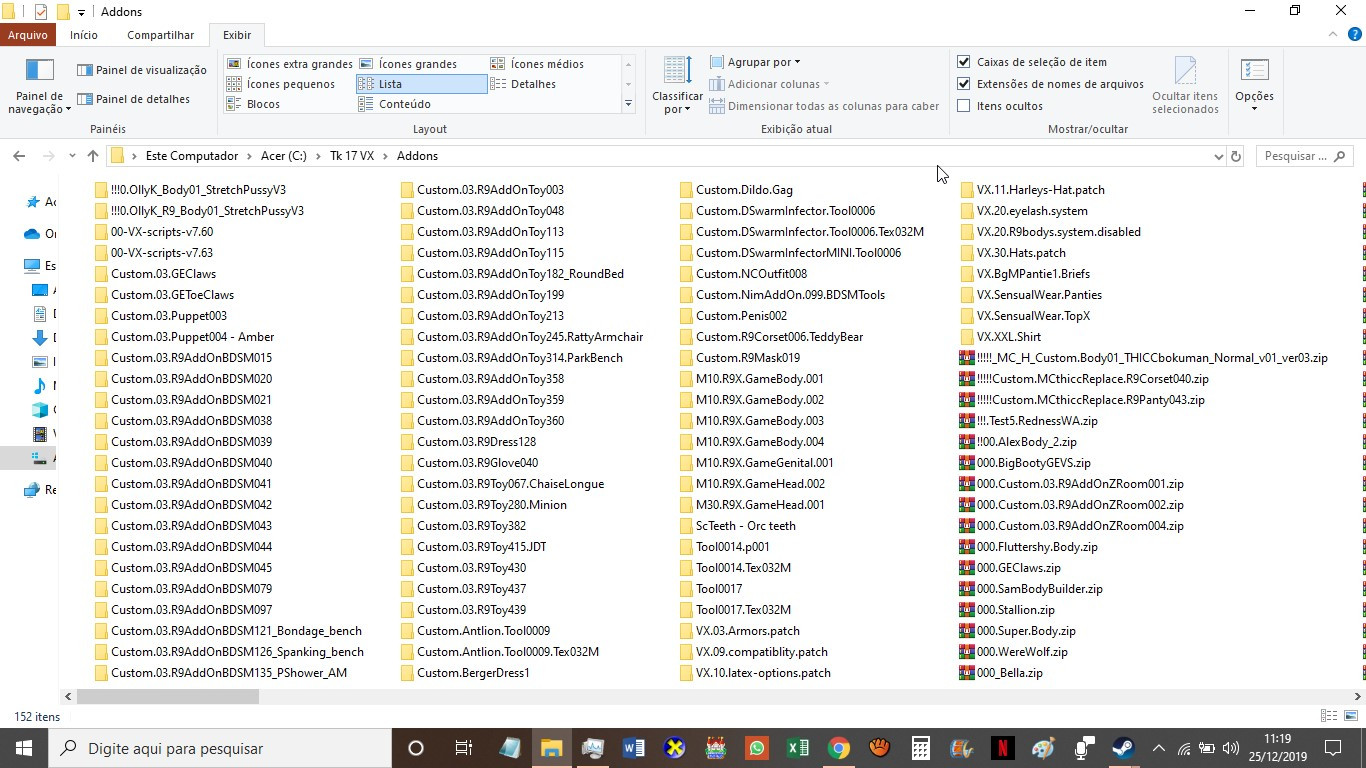Viewport: 1366px width, 768px height.
Task: Open Steam from the taskbar
Action: [1123, 748]
